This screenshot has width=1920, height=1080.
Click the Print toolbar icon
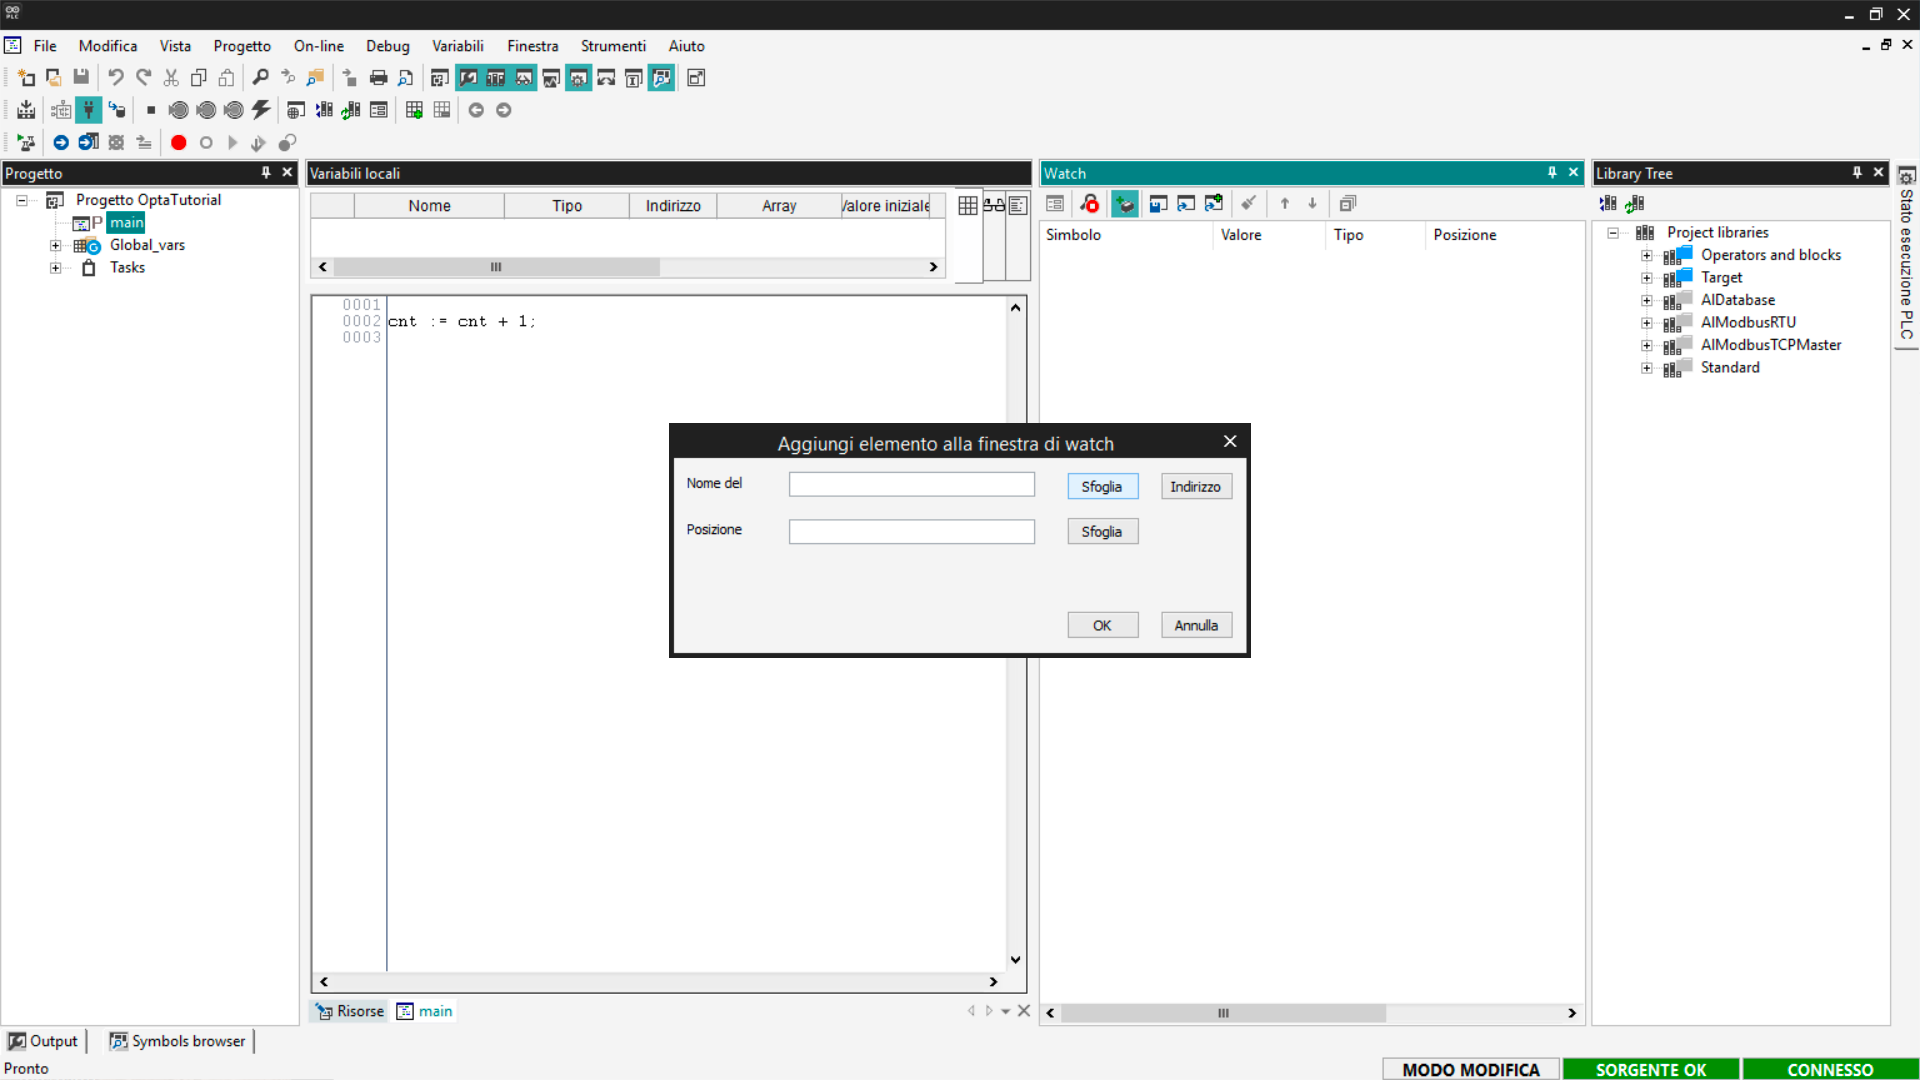(x=378, y=78)
